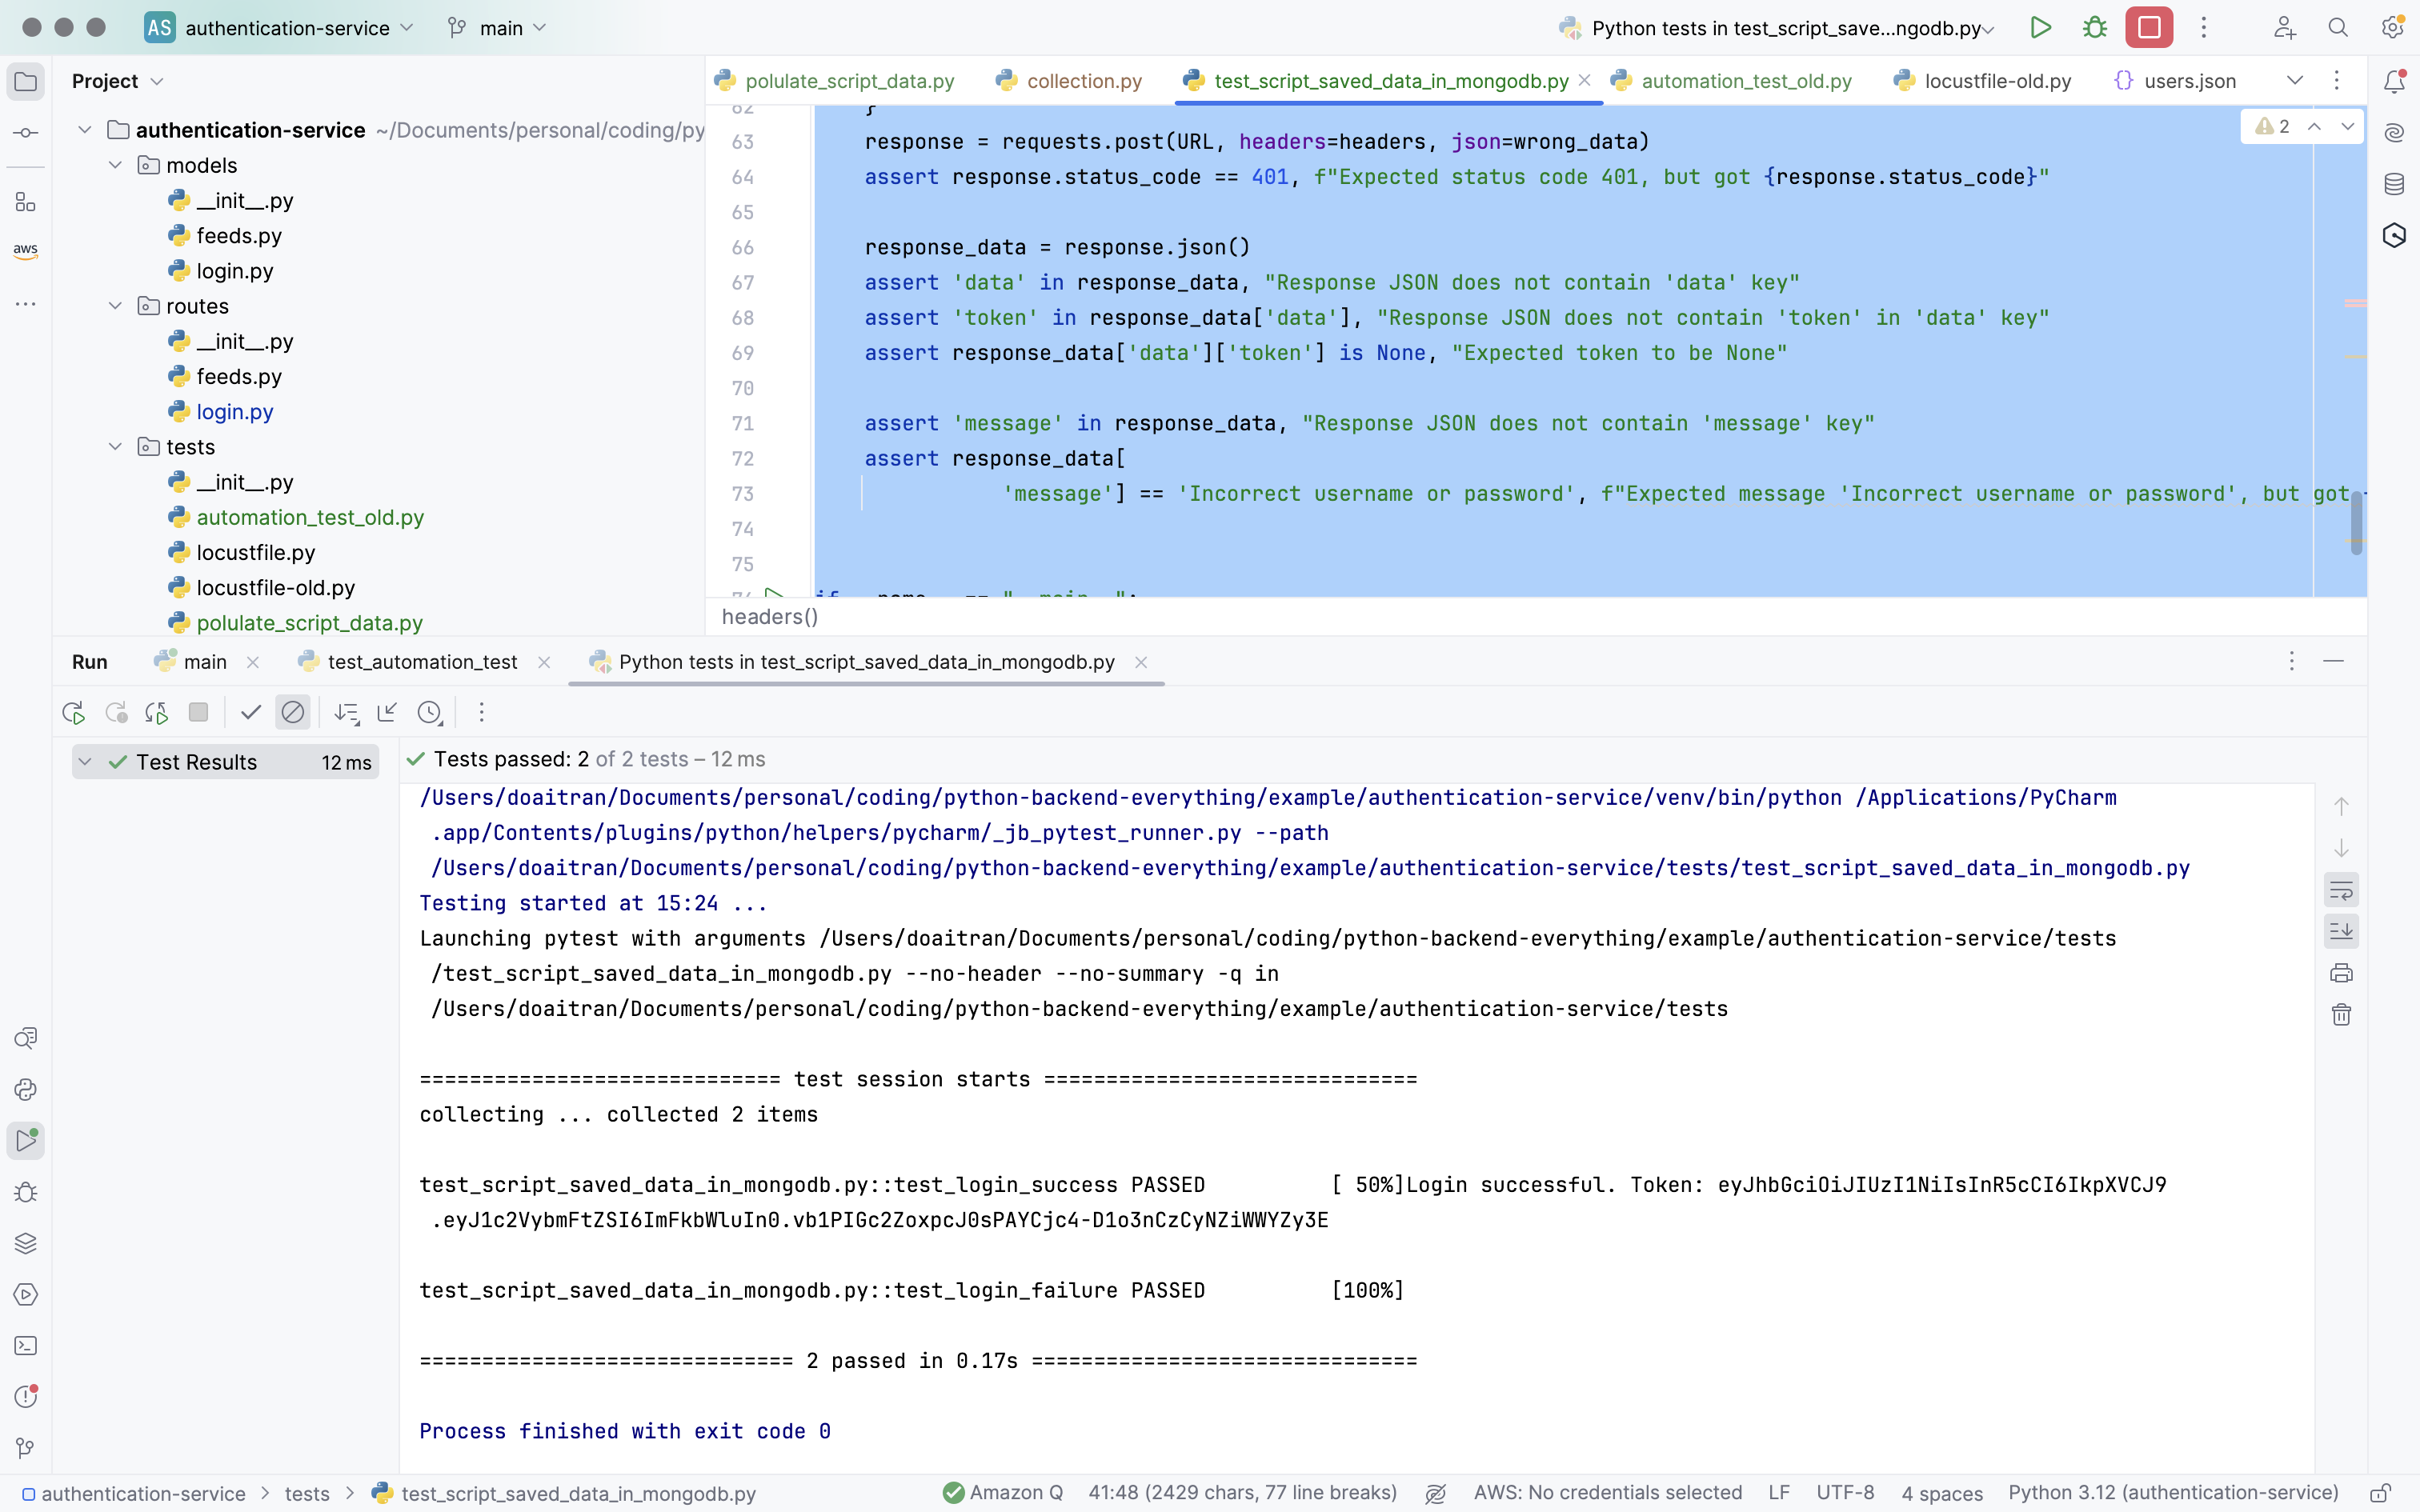
Task: Click the tests breadcrumb in status bar
Action: point(307,1494)
